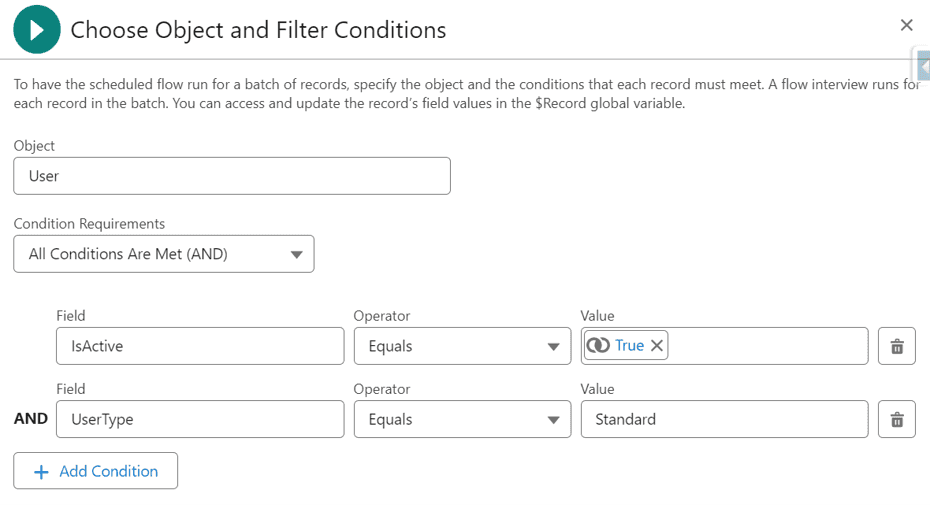Click the plus icon in Add Condition
Screen dimensions: 930x505
coord(41,472)
